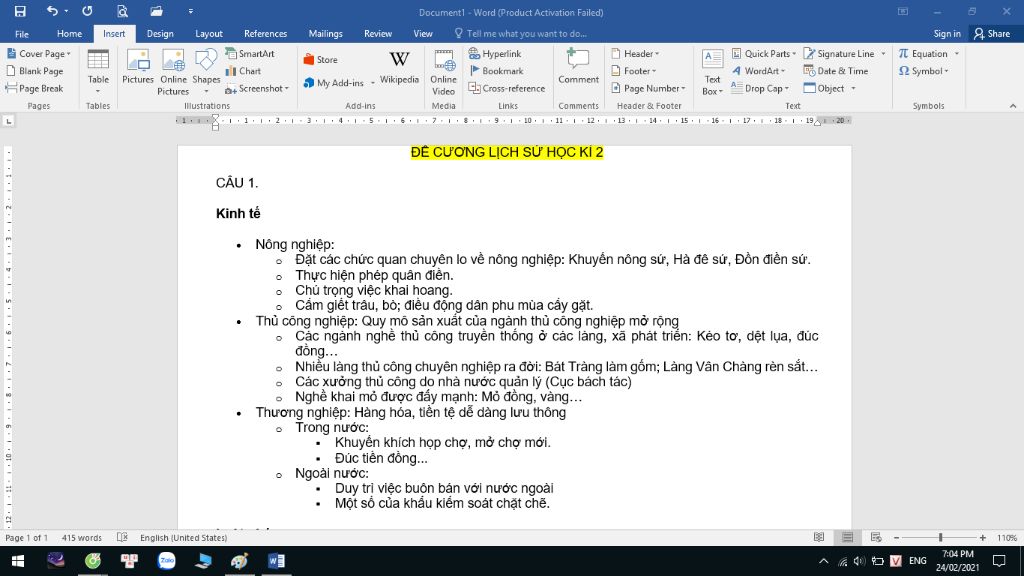The image size is (1024, 576).
Task: Open the Page Number dropdown
Action: (648, 88)
